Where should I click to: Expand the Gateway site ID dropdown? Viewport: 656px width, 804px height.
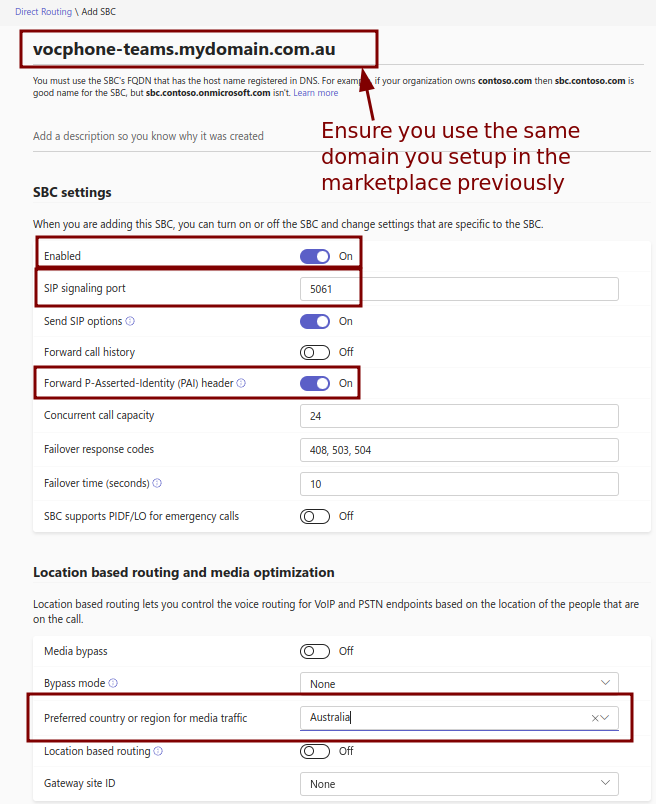coord(459,784)
